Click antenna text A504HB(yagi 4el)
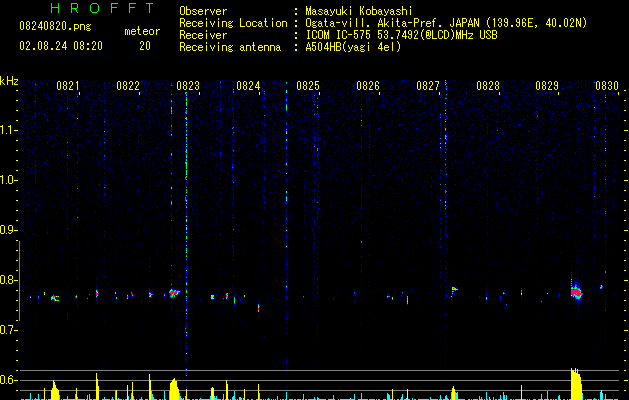Screen dimensions: 629x400 pos(353,47)
